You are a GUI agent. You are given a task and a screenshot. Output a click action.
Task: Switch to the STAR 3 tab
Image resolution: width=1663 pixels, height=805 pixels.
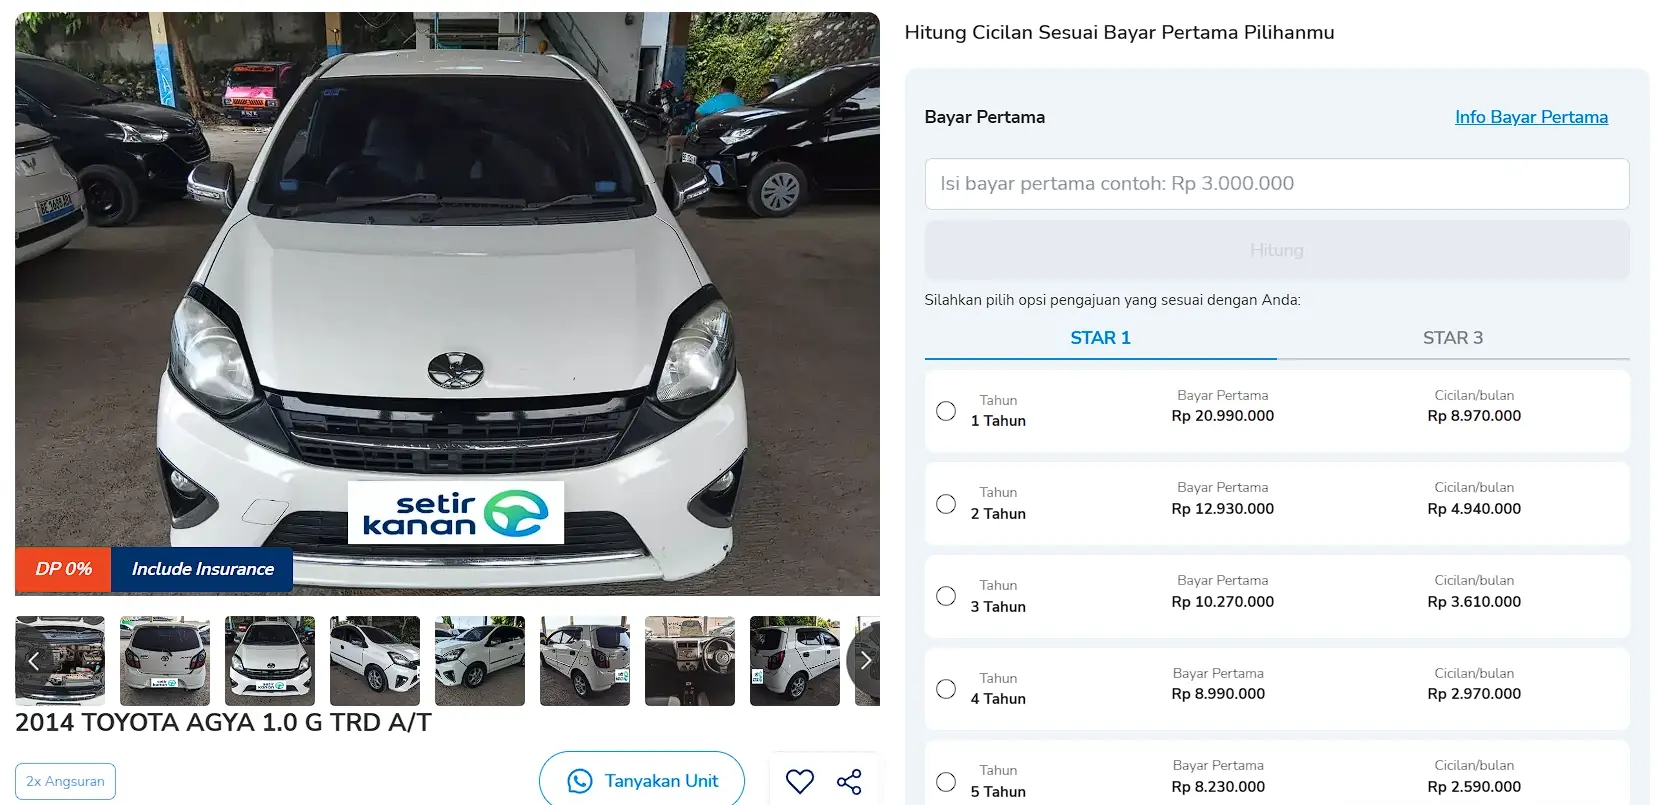[1453, 338]
